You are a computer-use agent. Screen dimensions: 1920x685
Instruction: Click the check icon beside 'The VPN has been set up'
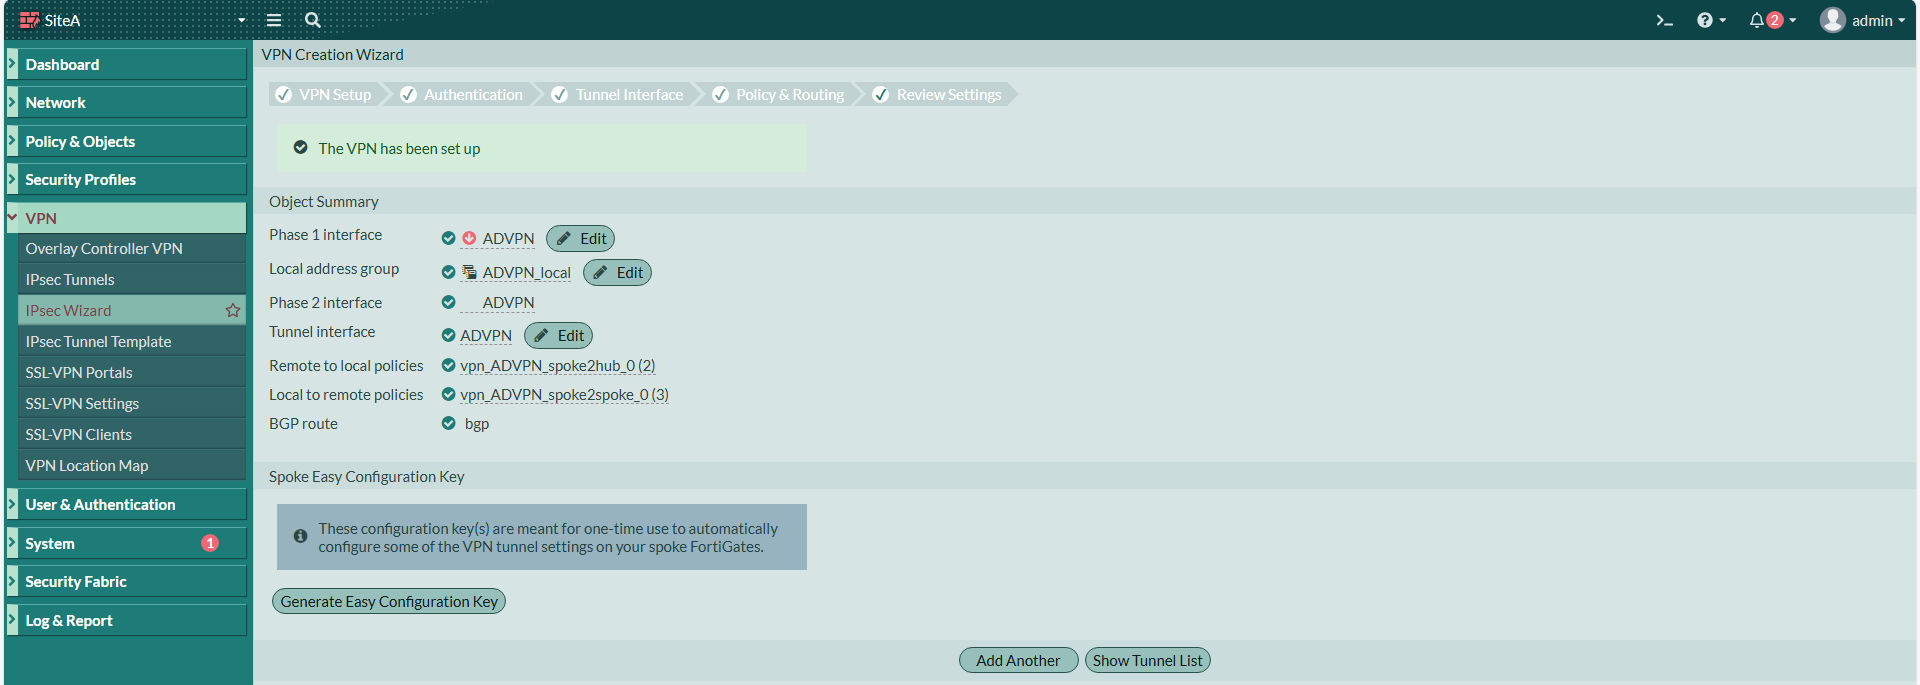pos(300,148)
